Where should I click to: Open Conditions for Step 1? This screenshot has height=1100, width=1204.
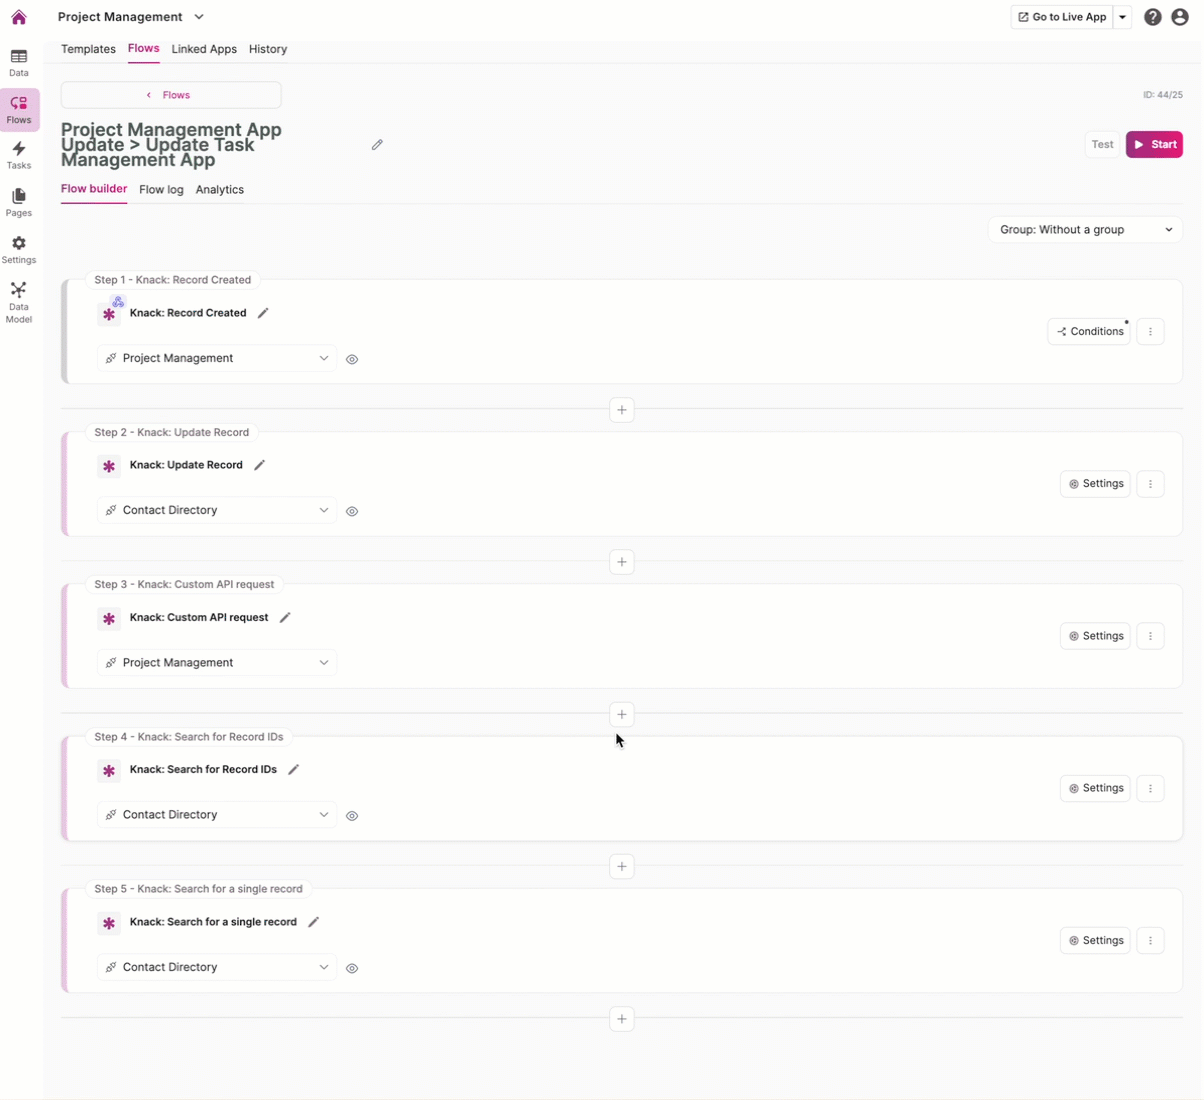1089,331
